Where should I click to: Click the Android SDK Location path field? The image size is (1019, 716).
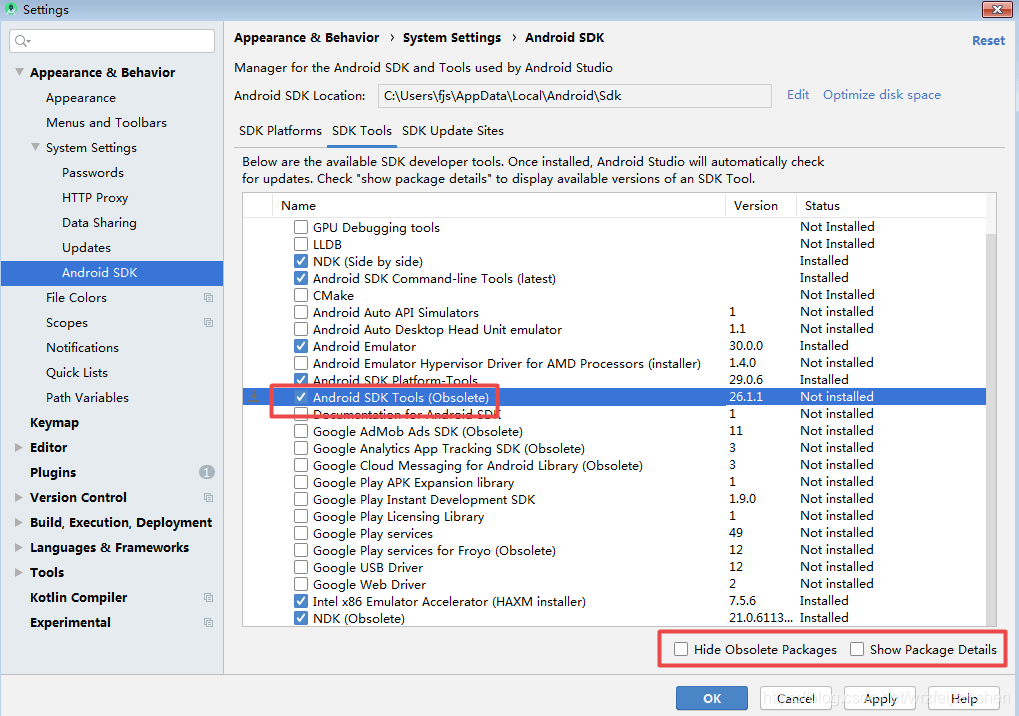574,96
